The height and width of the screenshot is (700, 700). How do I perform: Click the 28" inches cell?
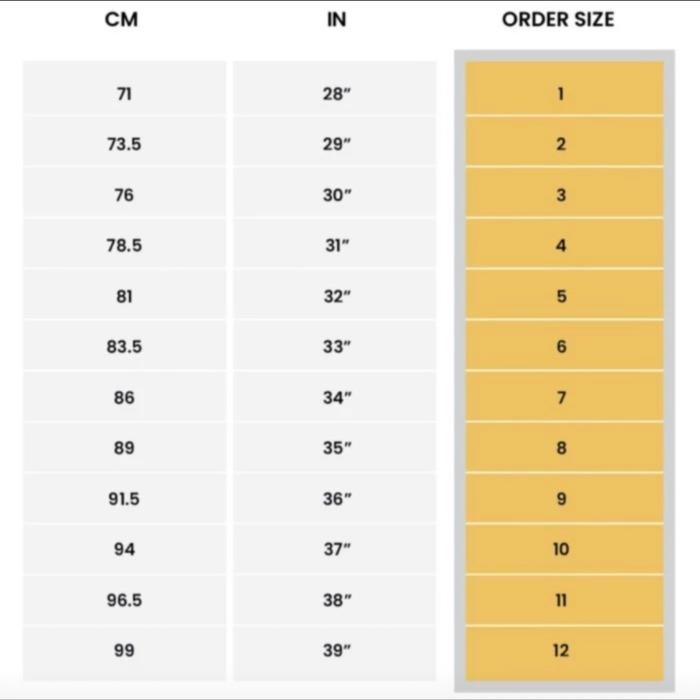click(x=336, y=94)
